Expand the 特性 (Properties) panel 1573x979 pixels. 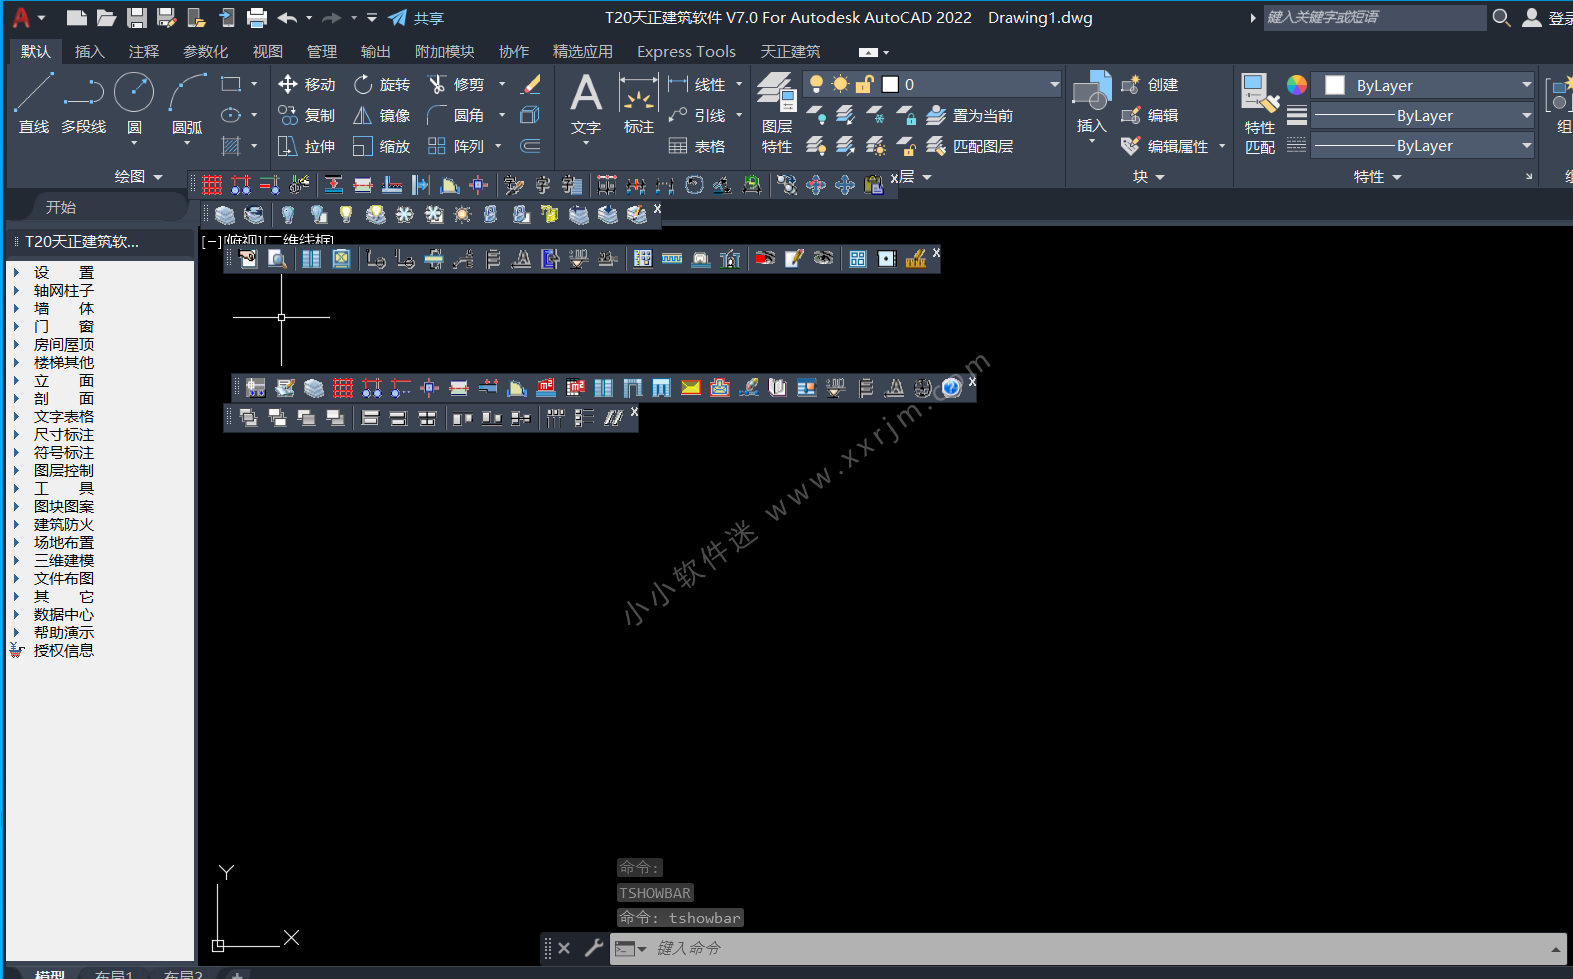(1378, 176)
